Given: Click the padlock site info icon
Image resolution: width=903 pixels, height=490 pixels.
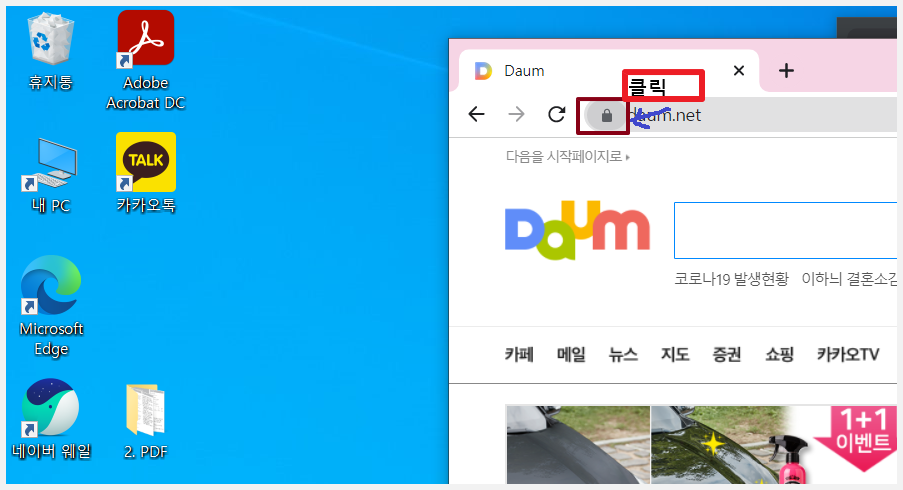Looking at the screenshot, I should point(606,116).
